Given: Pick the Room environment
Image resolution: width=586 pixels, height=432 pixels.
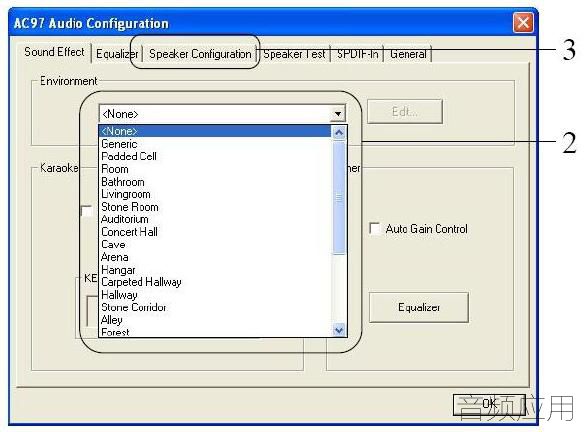Looking at the screenshot, I should 215,169.
